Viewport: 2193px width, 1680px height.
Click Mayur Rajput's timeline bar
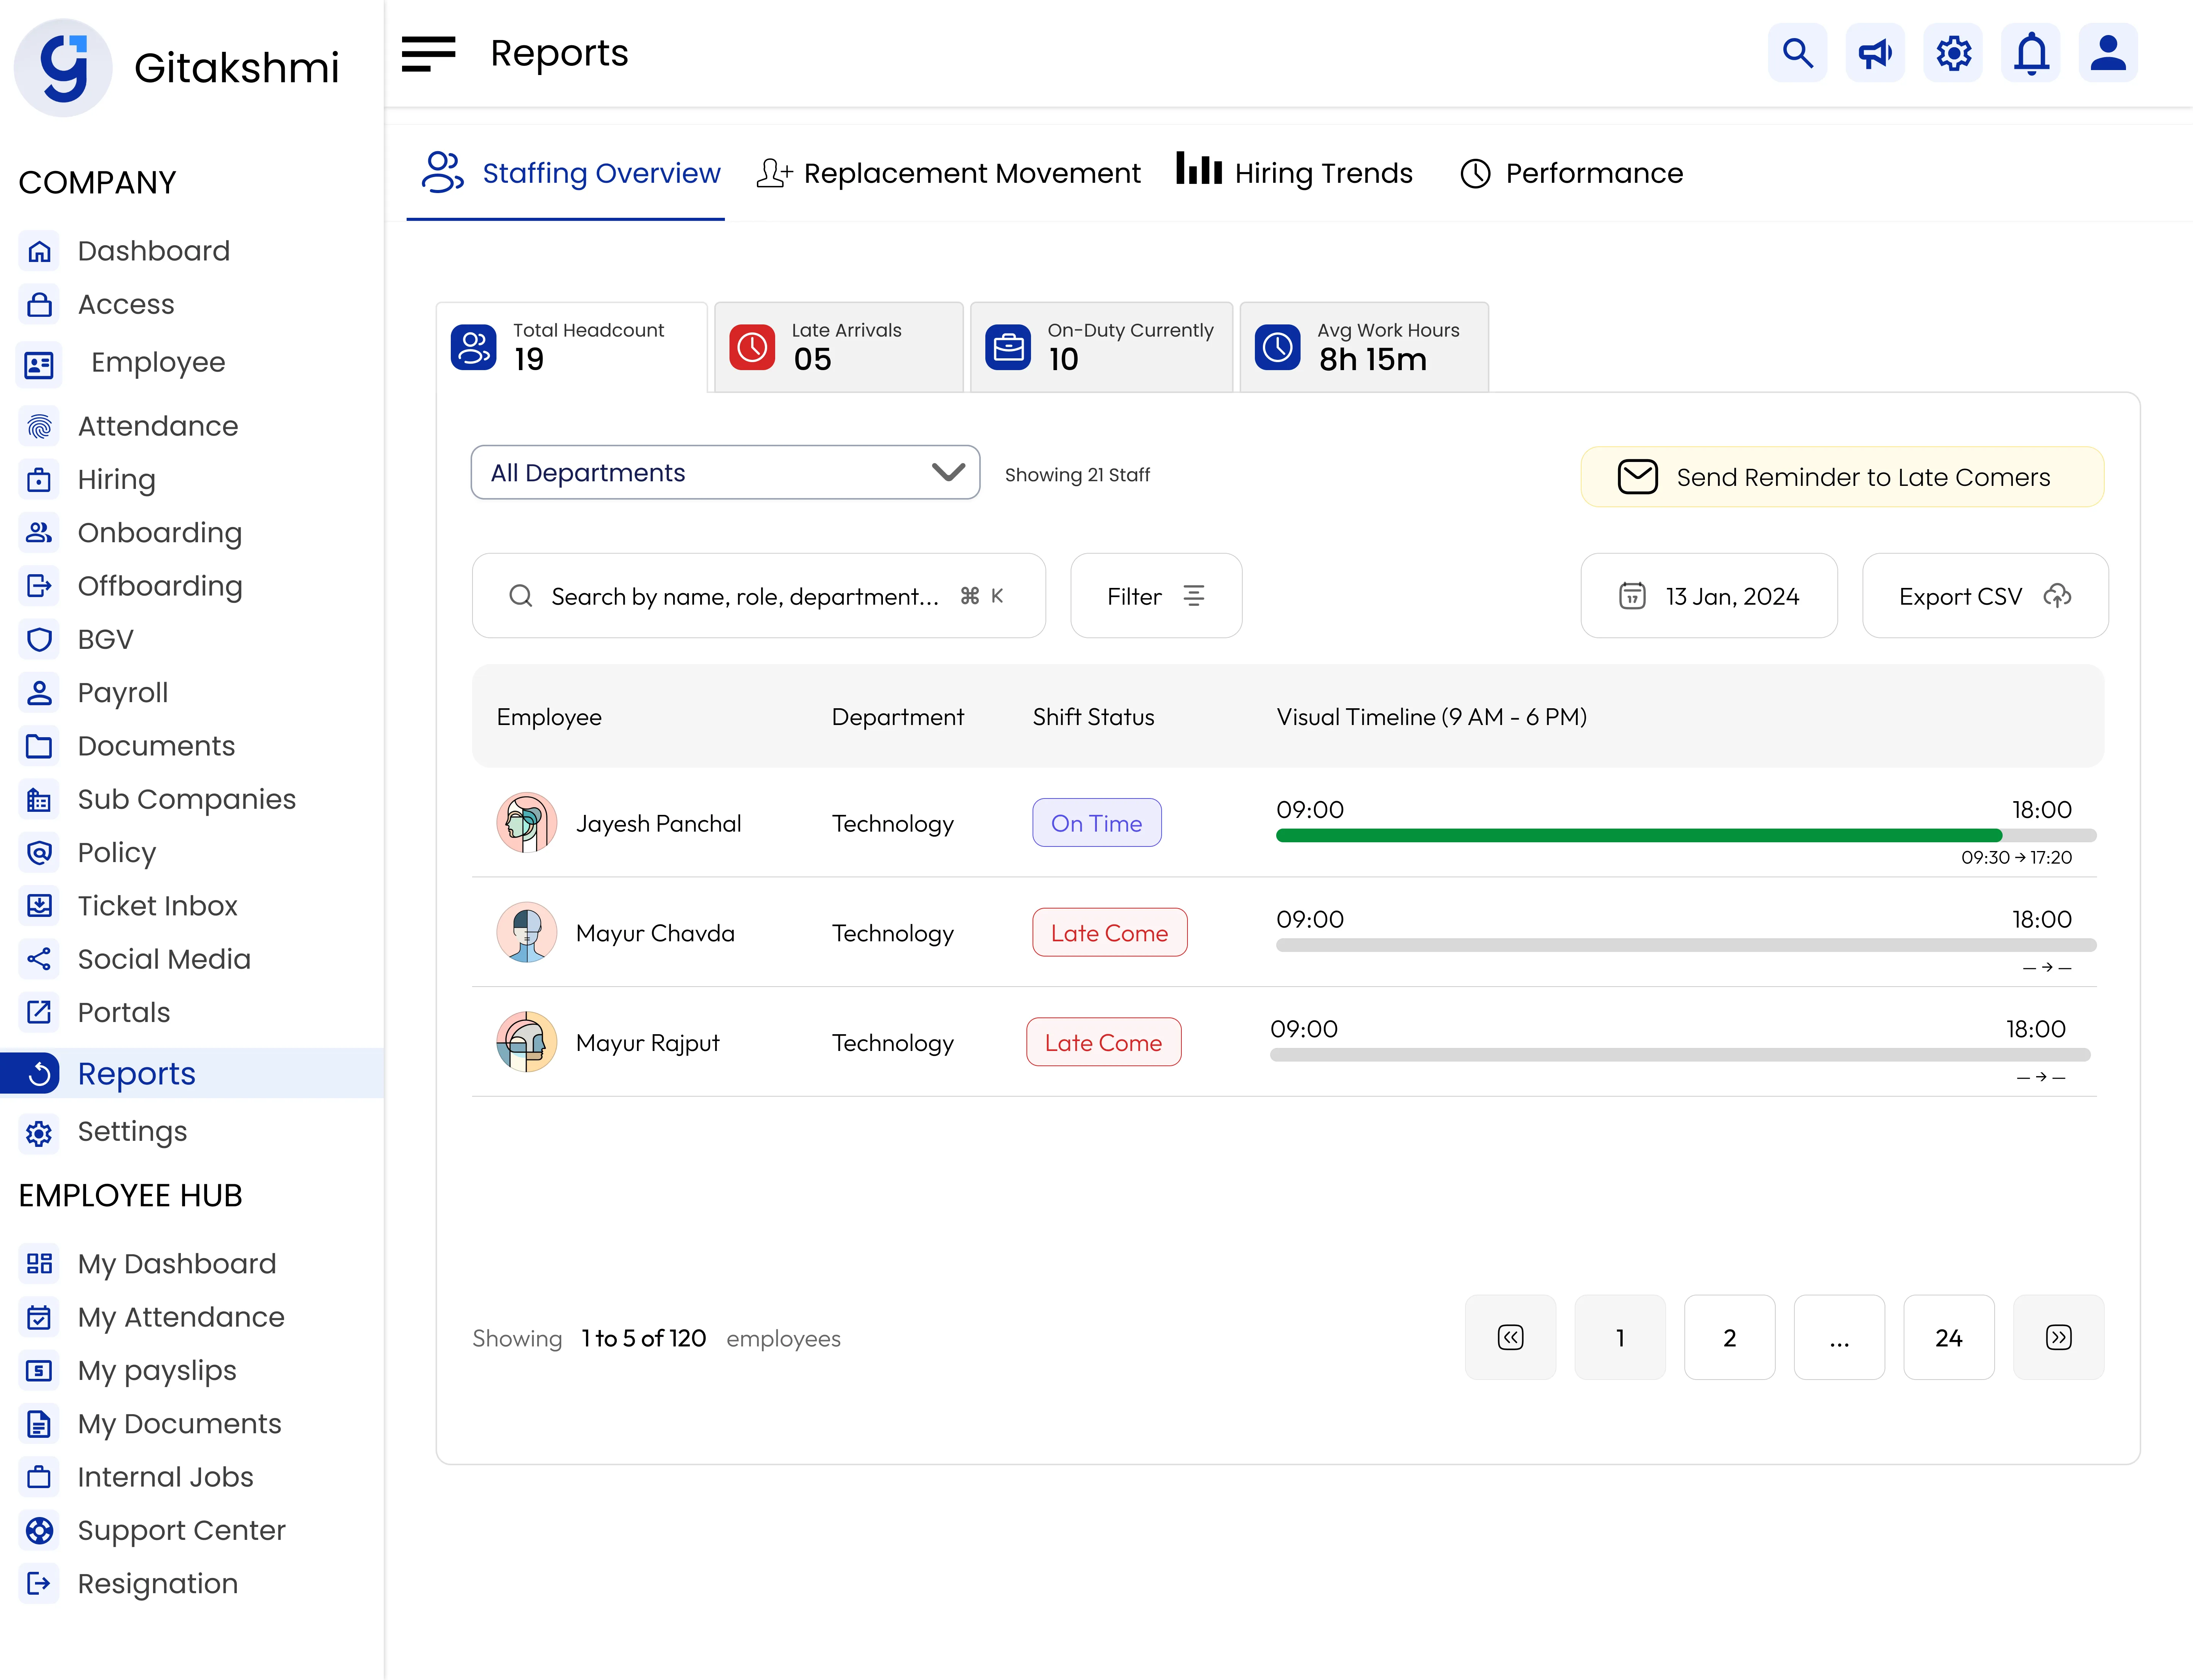[1680, 1055]
